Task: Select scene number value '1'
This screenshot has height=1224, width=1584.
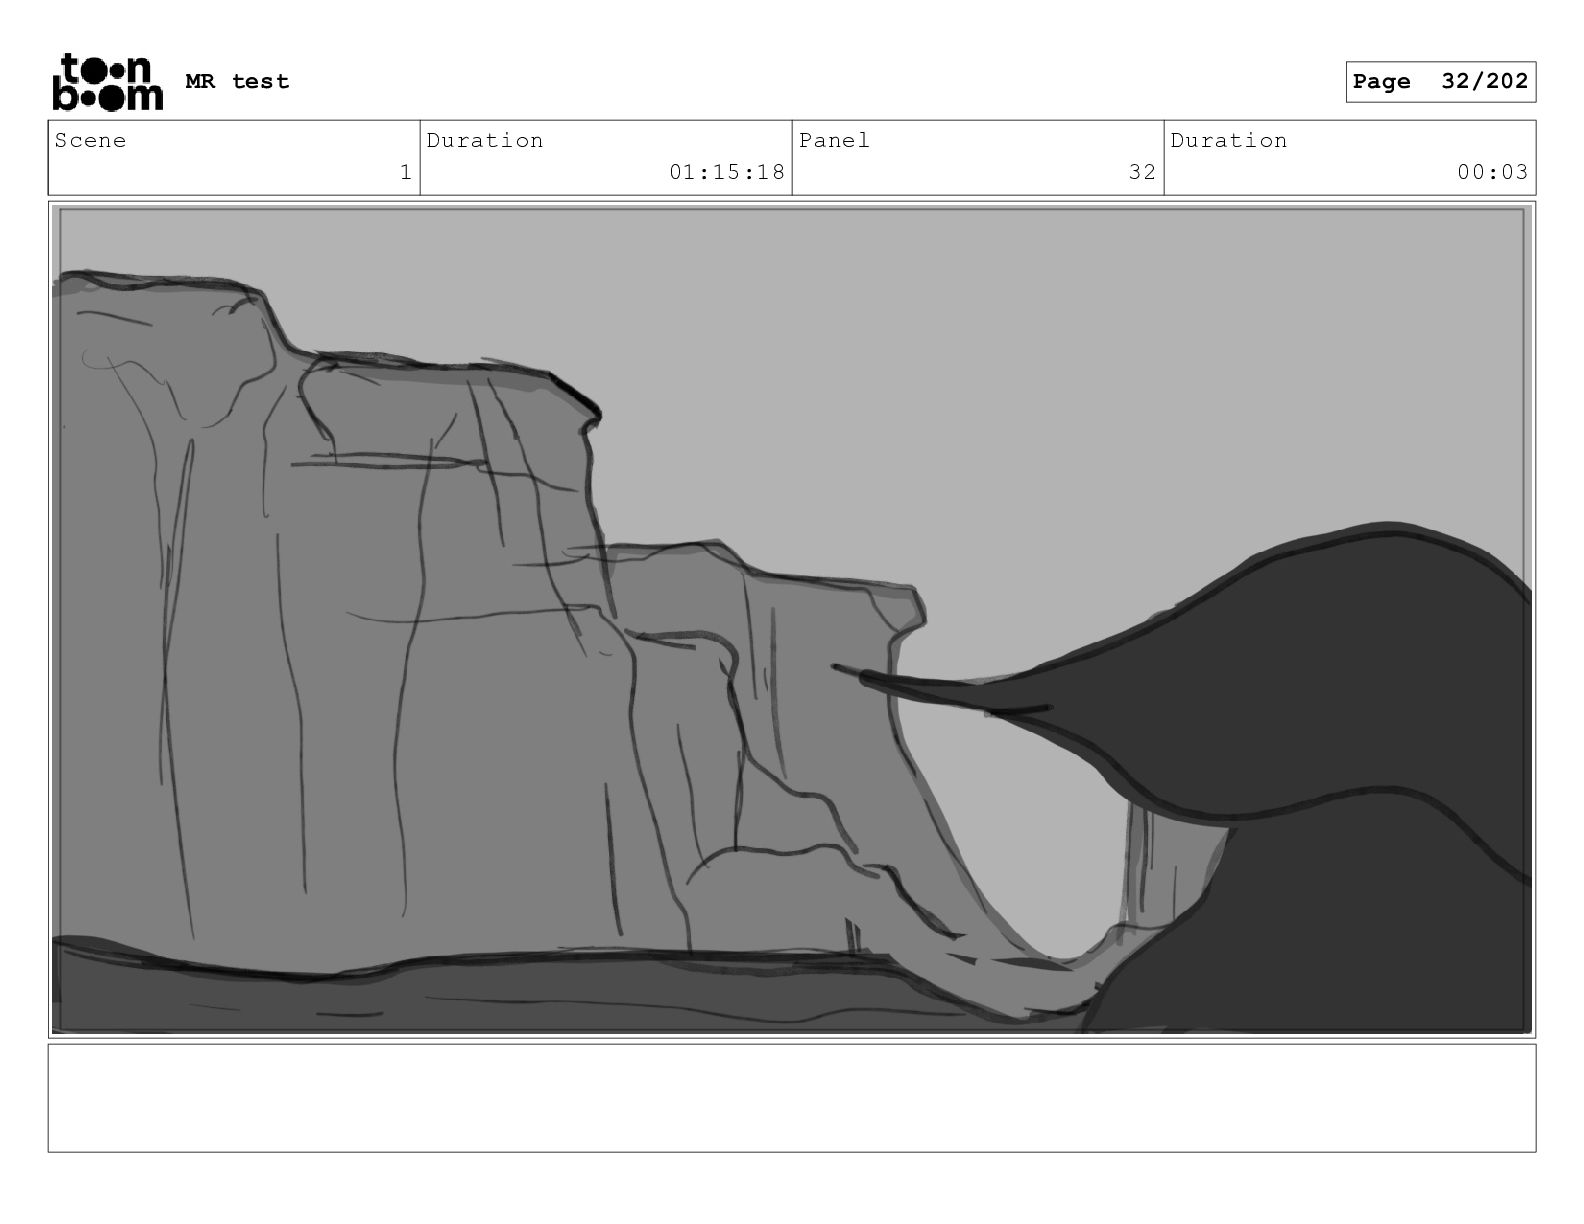Action: 405,172
